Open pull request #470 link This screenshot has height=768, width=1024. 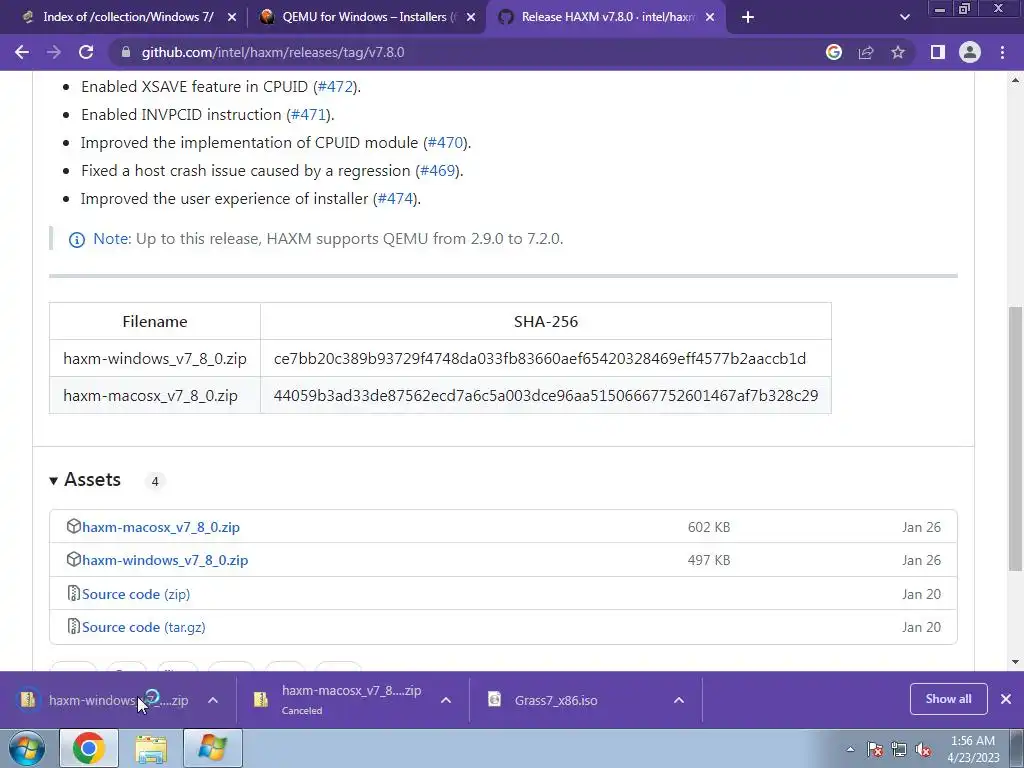click(x=445, y=142)
